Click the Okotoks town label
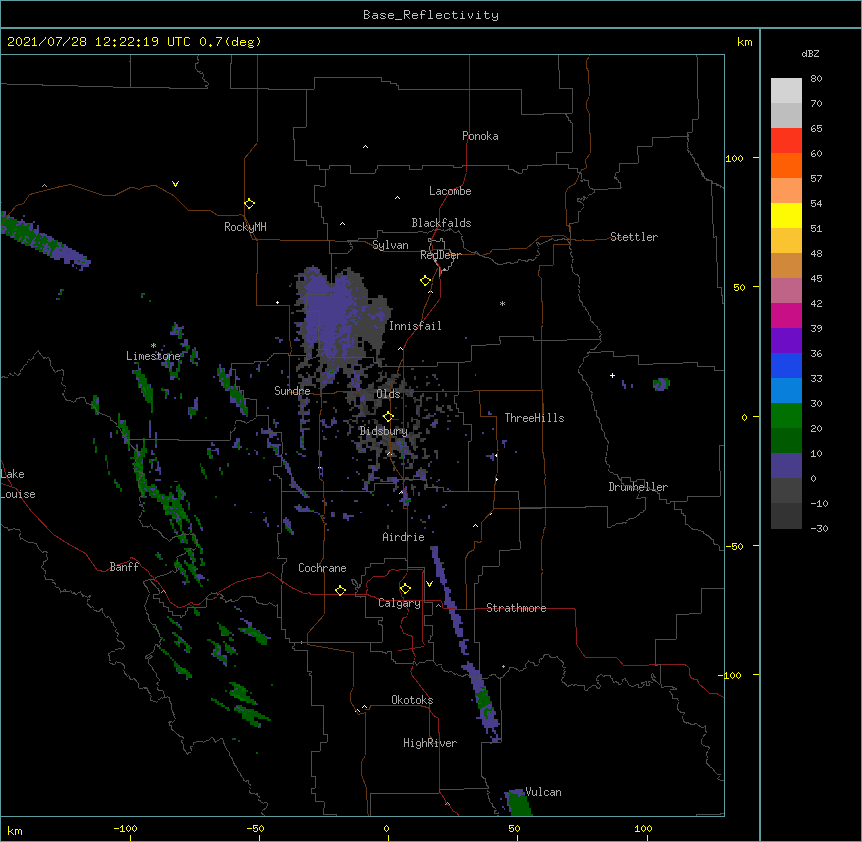Screen dimensions: 862x842 pos(412,700)
